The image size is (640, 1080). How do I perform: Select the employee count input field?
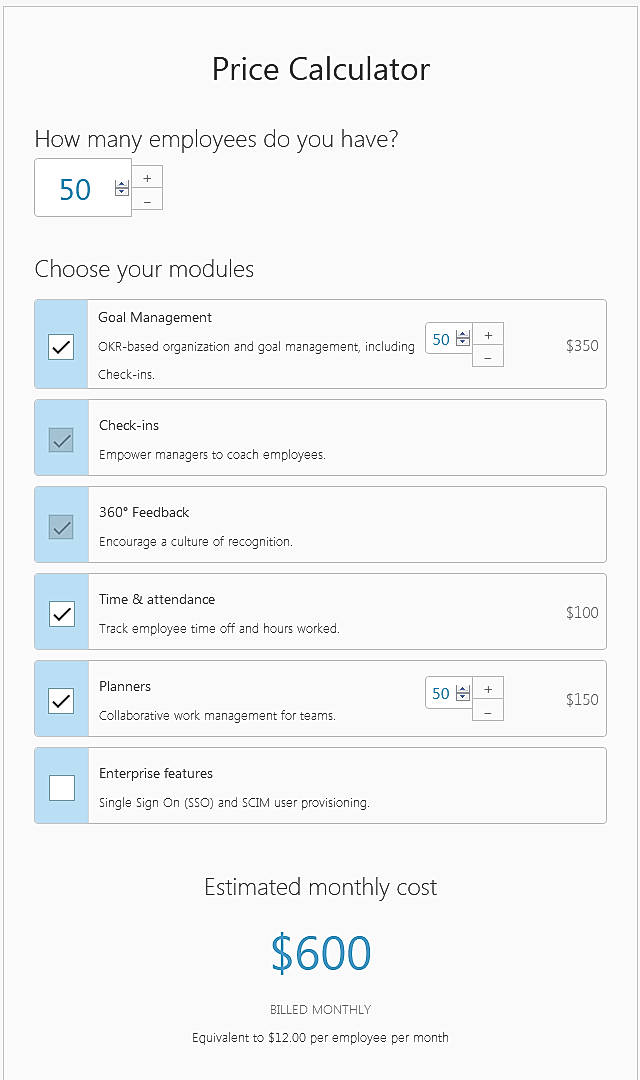pyautogui.click(x=75, y=188)
